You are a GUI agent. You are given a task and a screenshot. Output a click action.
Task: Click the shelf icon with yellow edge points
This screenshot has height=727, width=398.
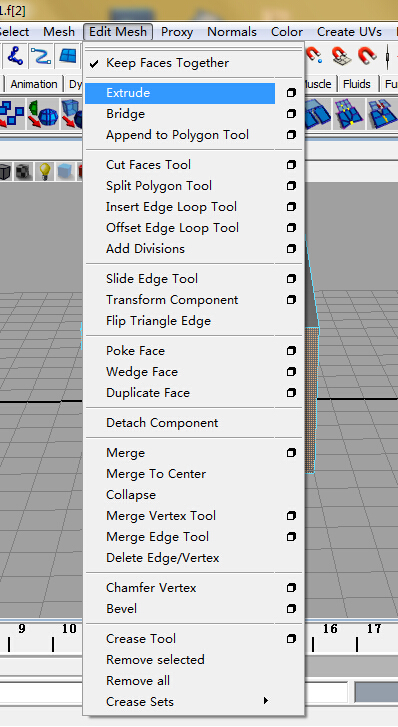pyautogui.click(x=349, y=114)
